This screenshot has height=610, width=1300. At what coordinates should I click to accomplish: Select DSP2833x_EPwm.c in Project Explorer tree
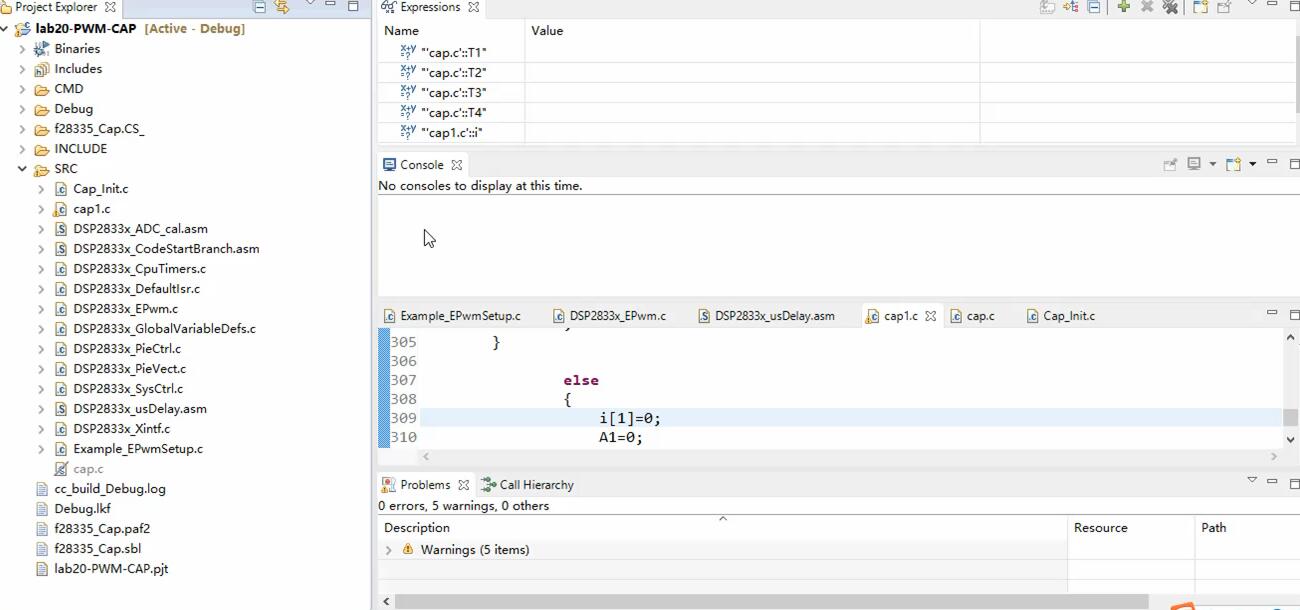click(x=125, y=309)
